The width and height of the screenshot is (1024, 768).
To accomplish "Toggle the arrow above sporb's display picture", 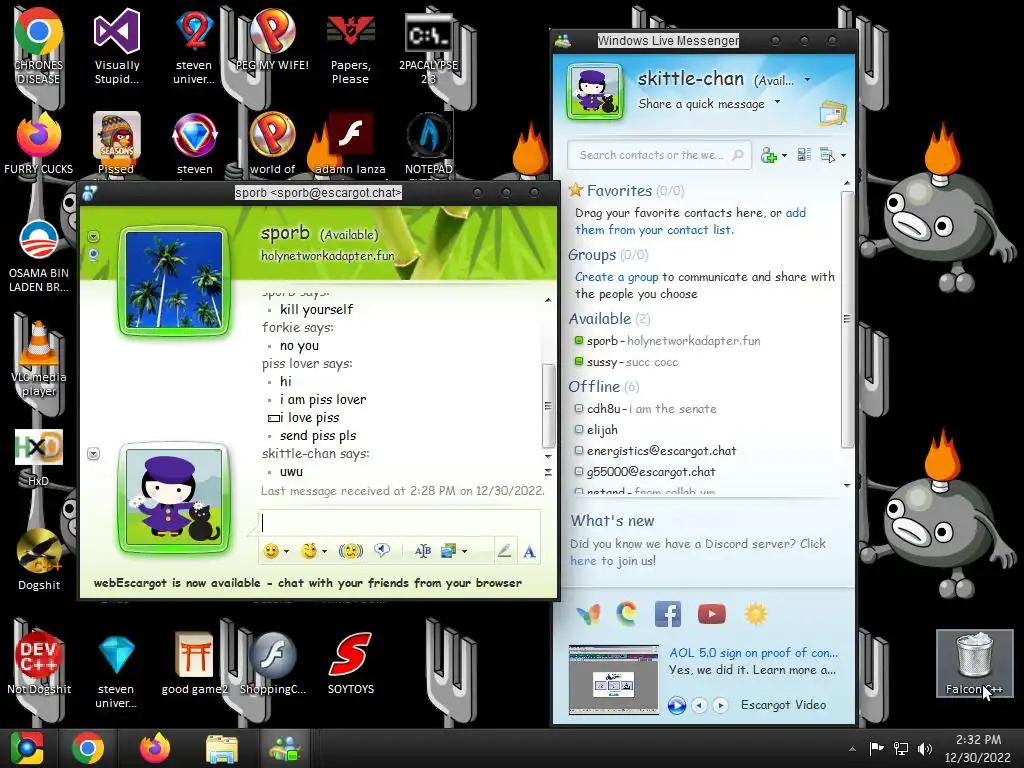I will (93, 236).
